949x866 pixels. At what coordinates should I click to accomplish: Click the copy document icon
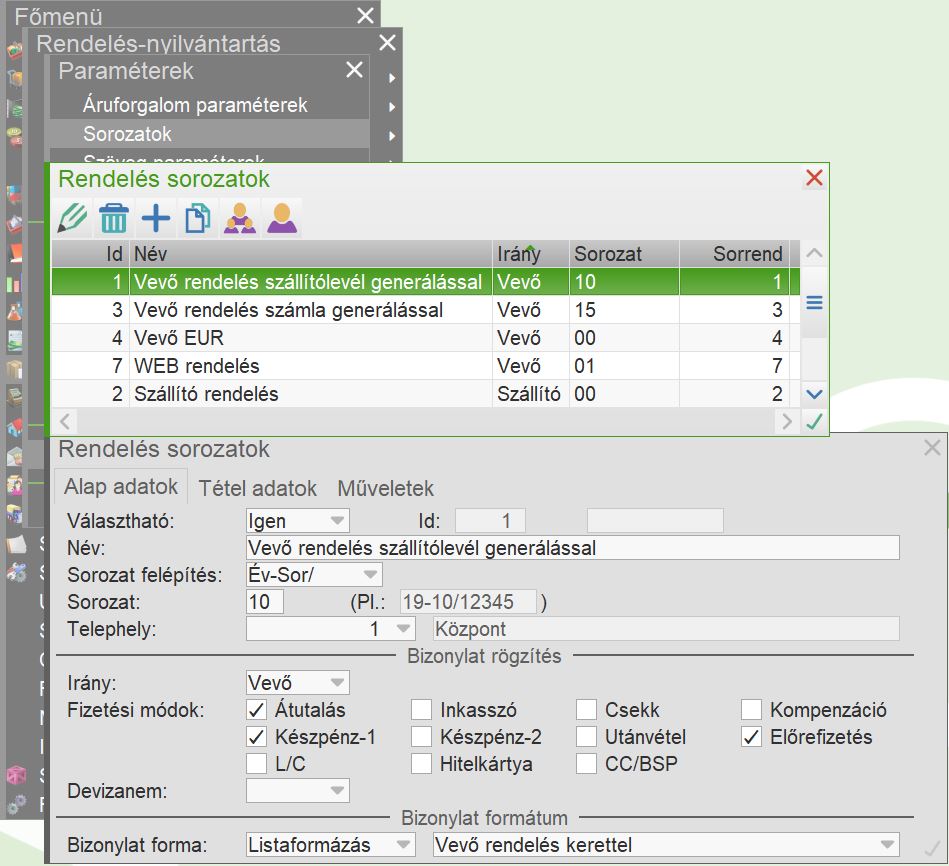198,218
